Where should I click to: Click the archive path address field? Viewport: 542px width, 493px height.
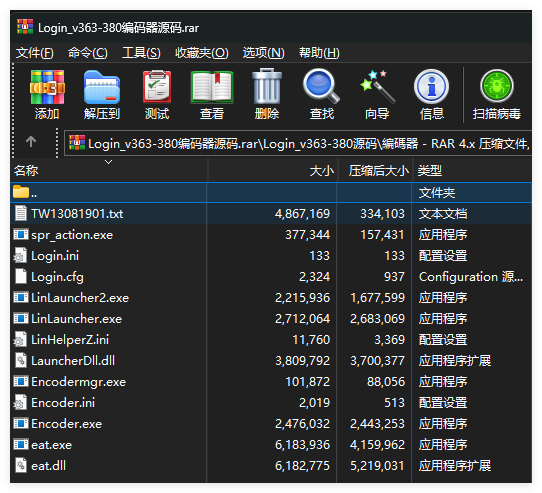298,143
